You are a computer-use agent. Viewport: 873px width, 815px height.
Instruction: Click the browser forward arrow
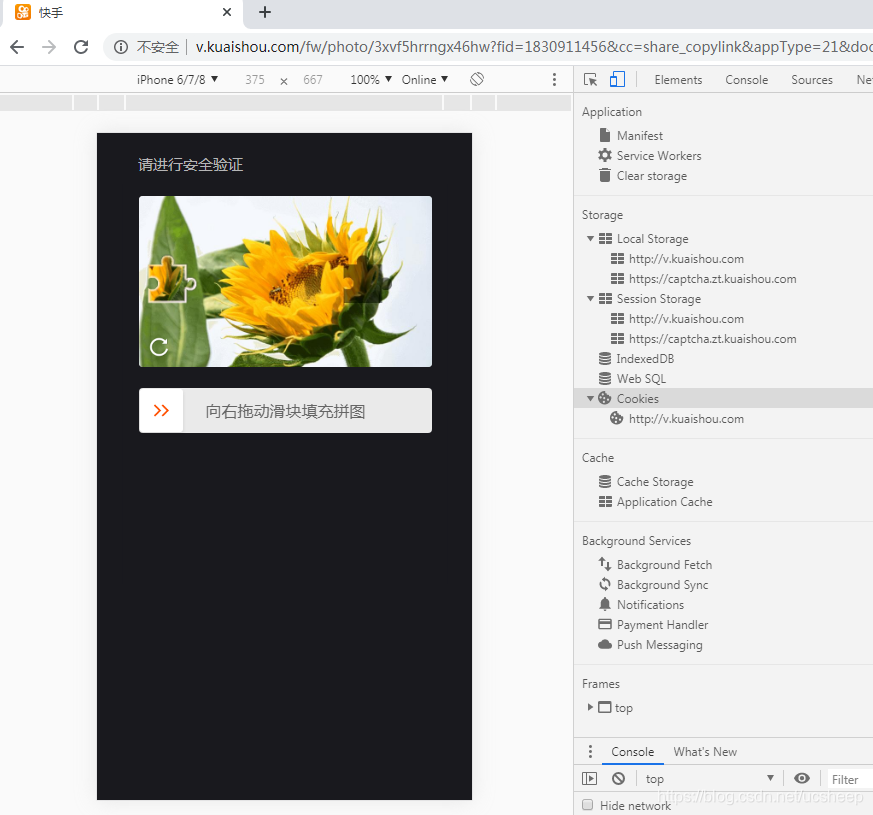point(49,47)
